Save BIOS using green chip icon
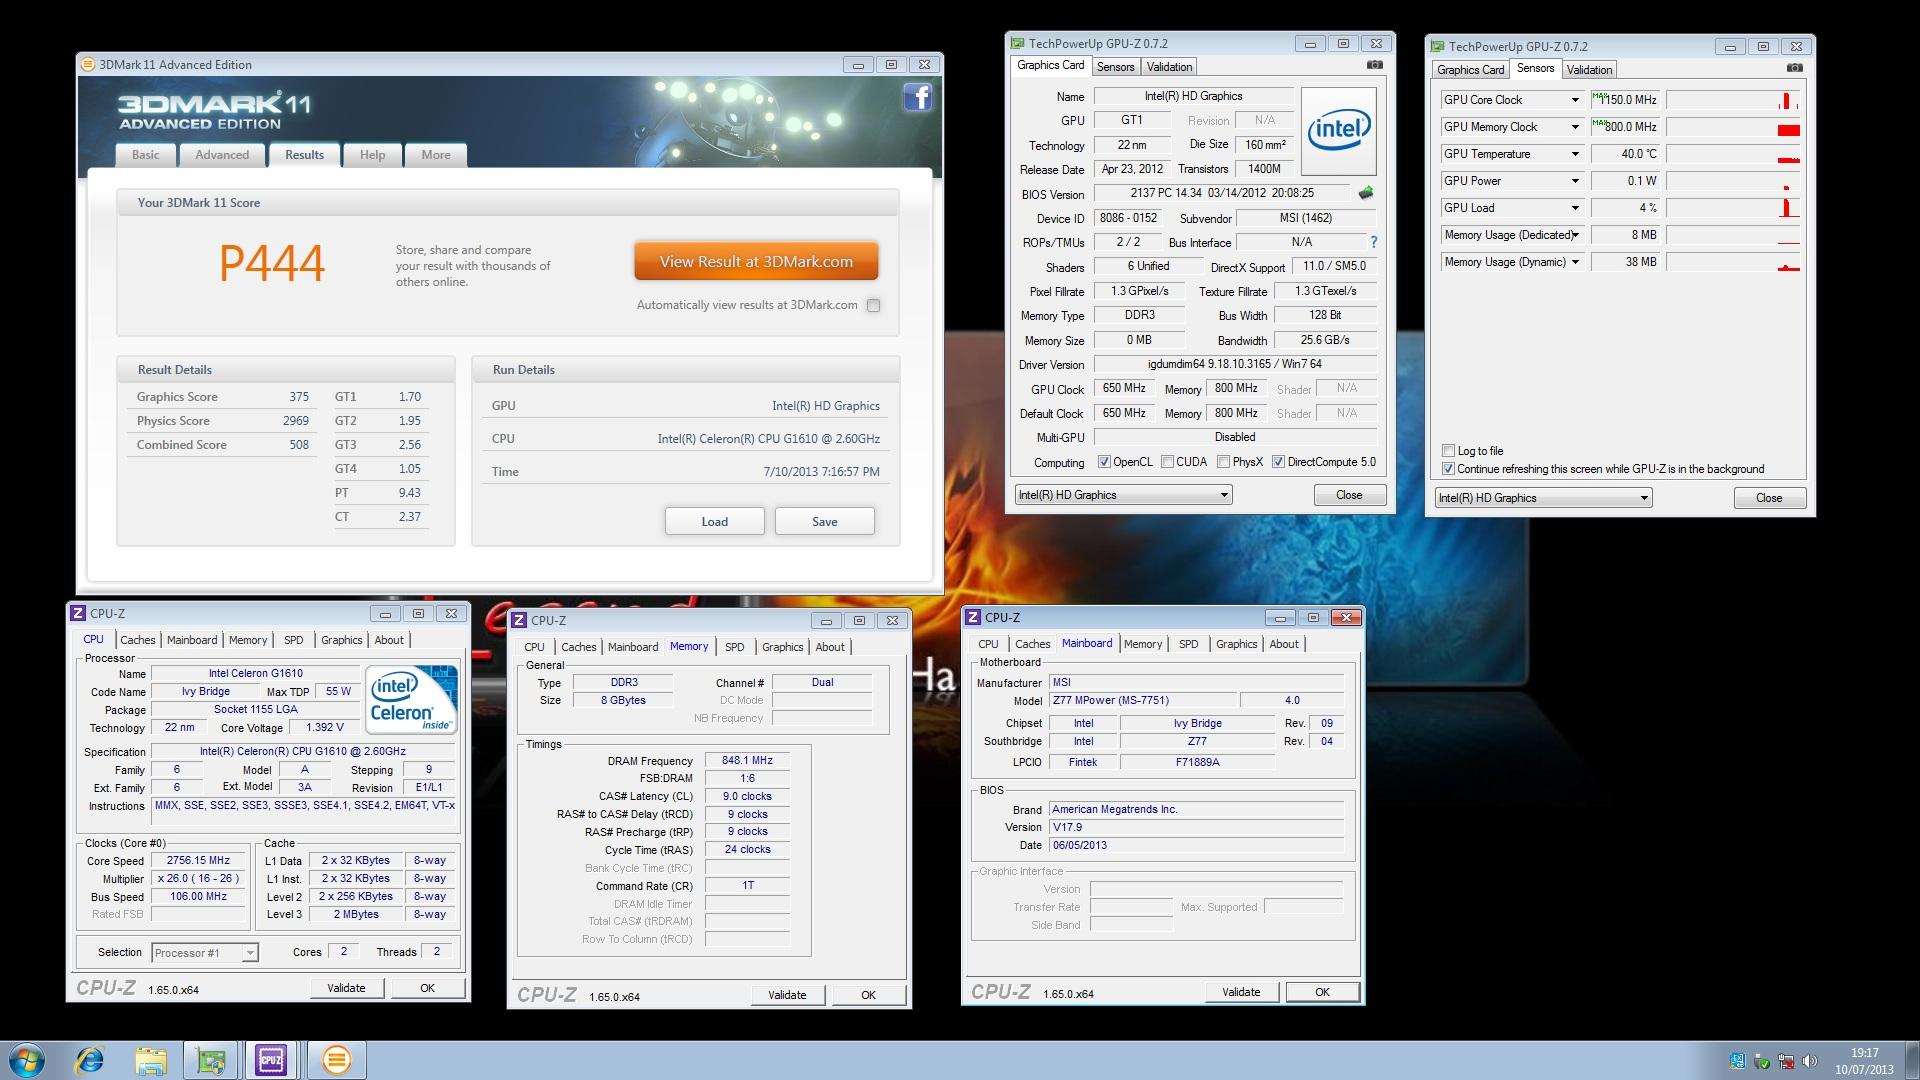The height and width of the screenshot is (1080, 1920). pos(1366,192)
